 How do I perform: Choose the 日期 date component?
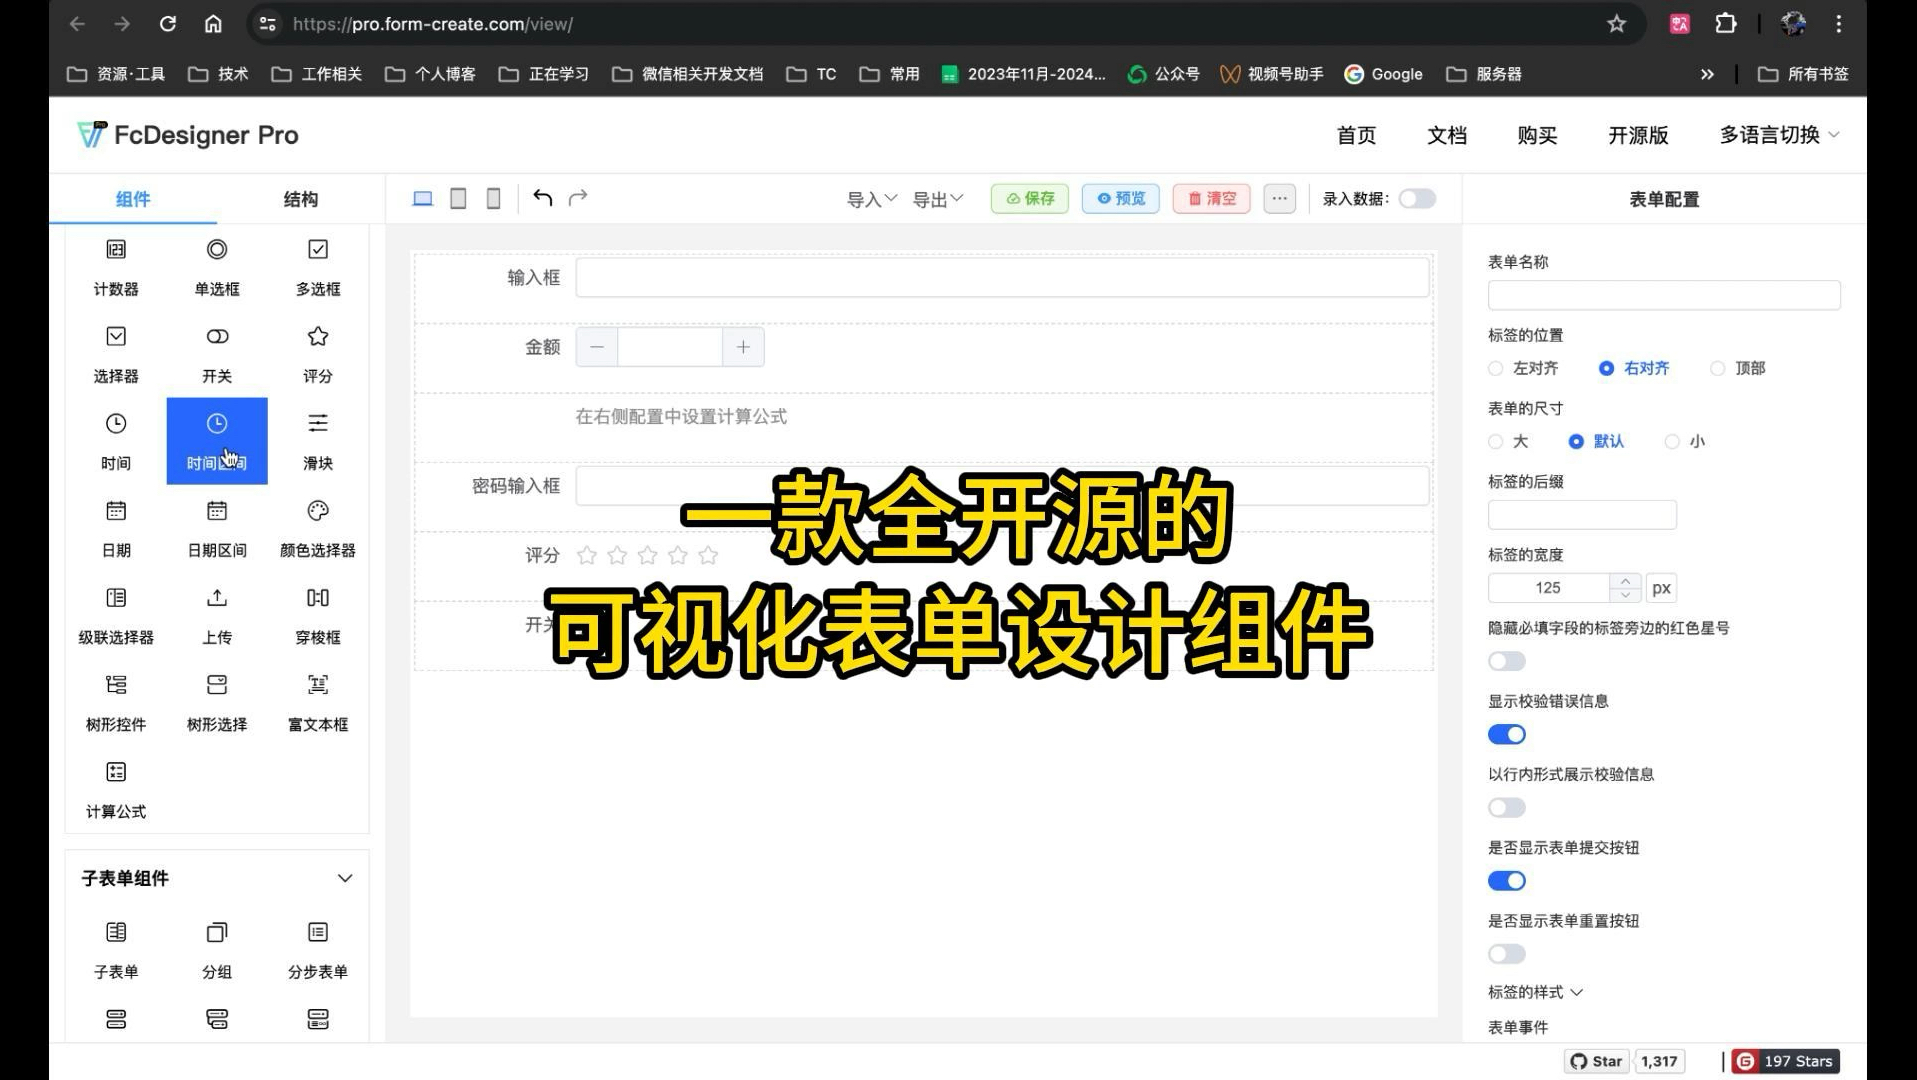(x=116, y=528)
